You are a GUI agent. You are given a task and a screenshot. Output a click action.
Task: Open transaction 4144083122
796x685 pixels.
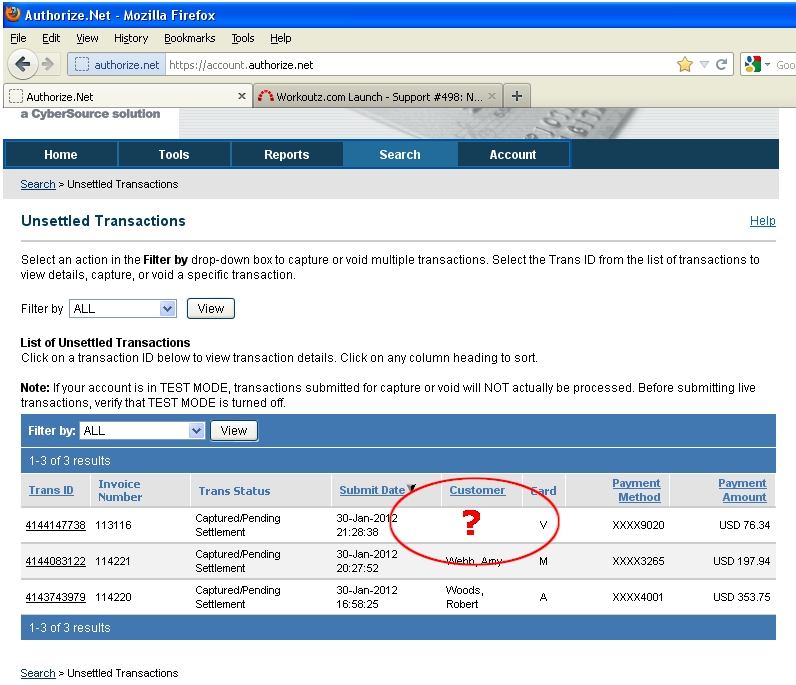(x=55, y=561)
